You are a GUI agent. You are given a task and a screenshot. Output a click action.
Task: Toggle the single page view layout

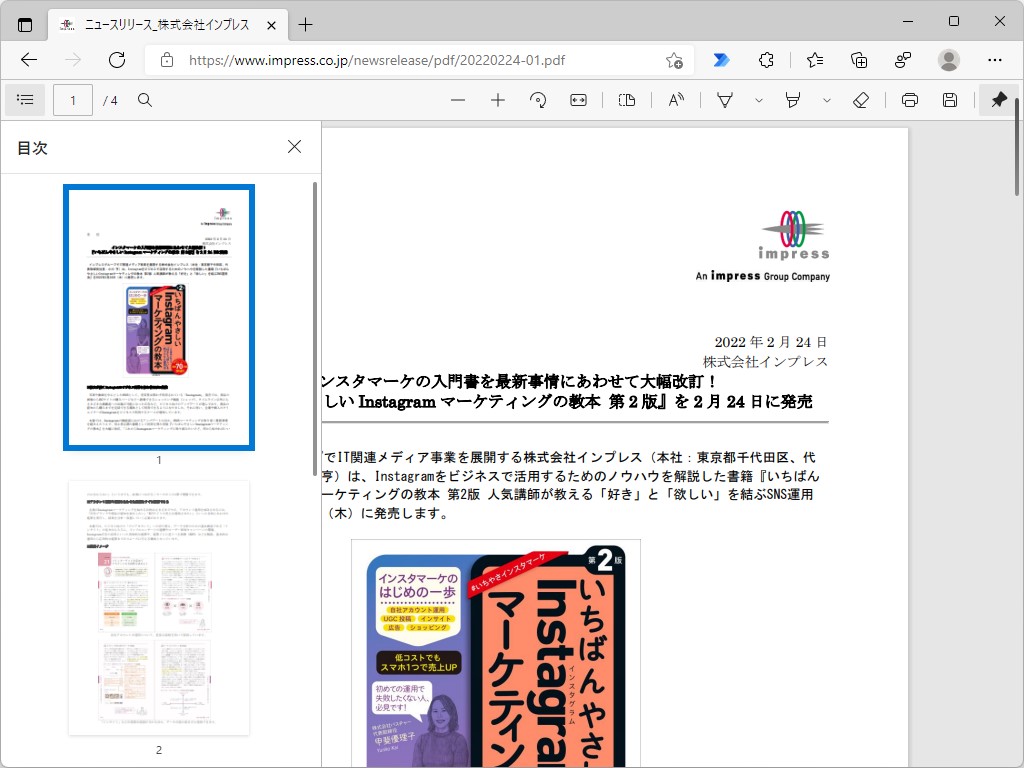(x=627, y=100)
